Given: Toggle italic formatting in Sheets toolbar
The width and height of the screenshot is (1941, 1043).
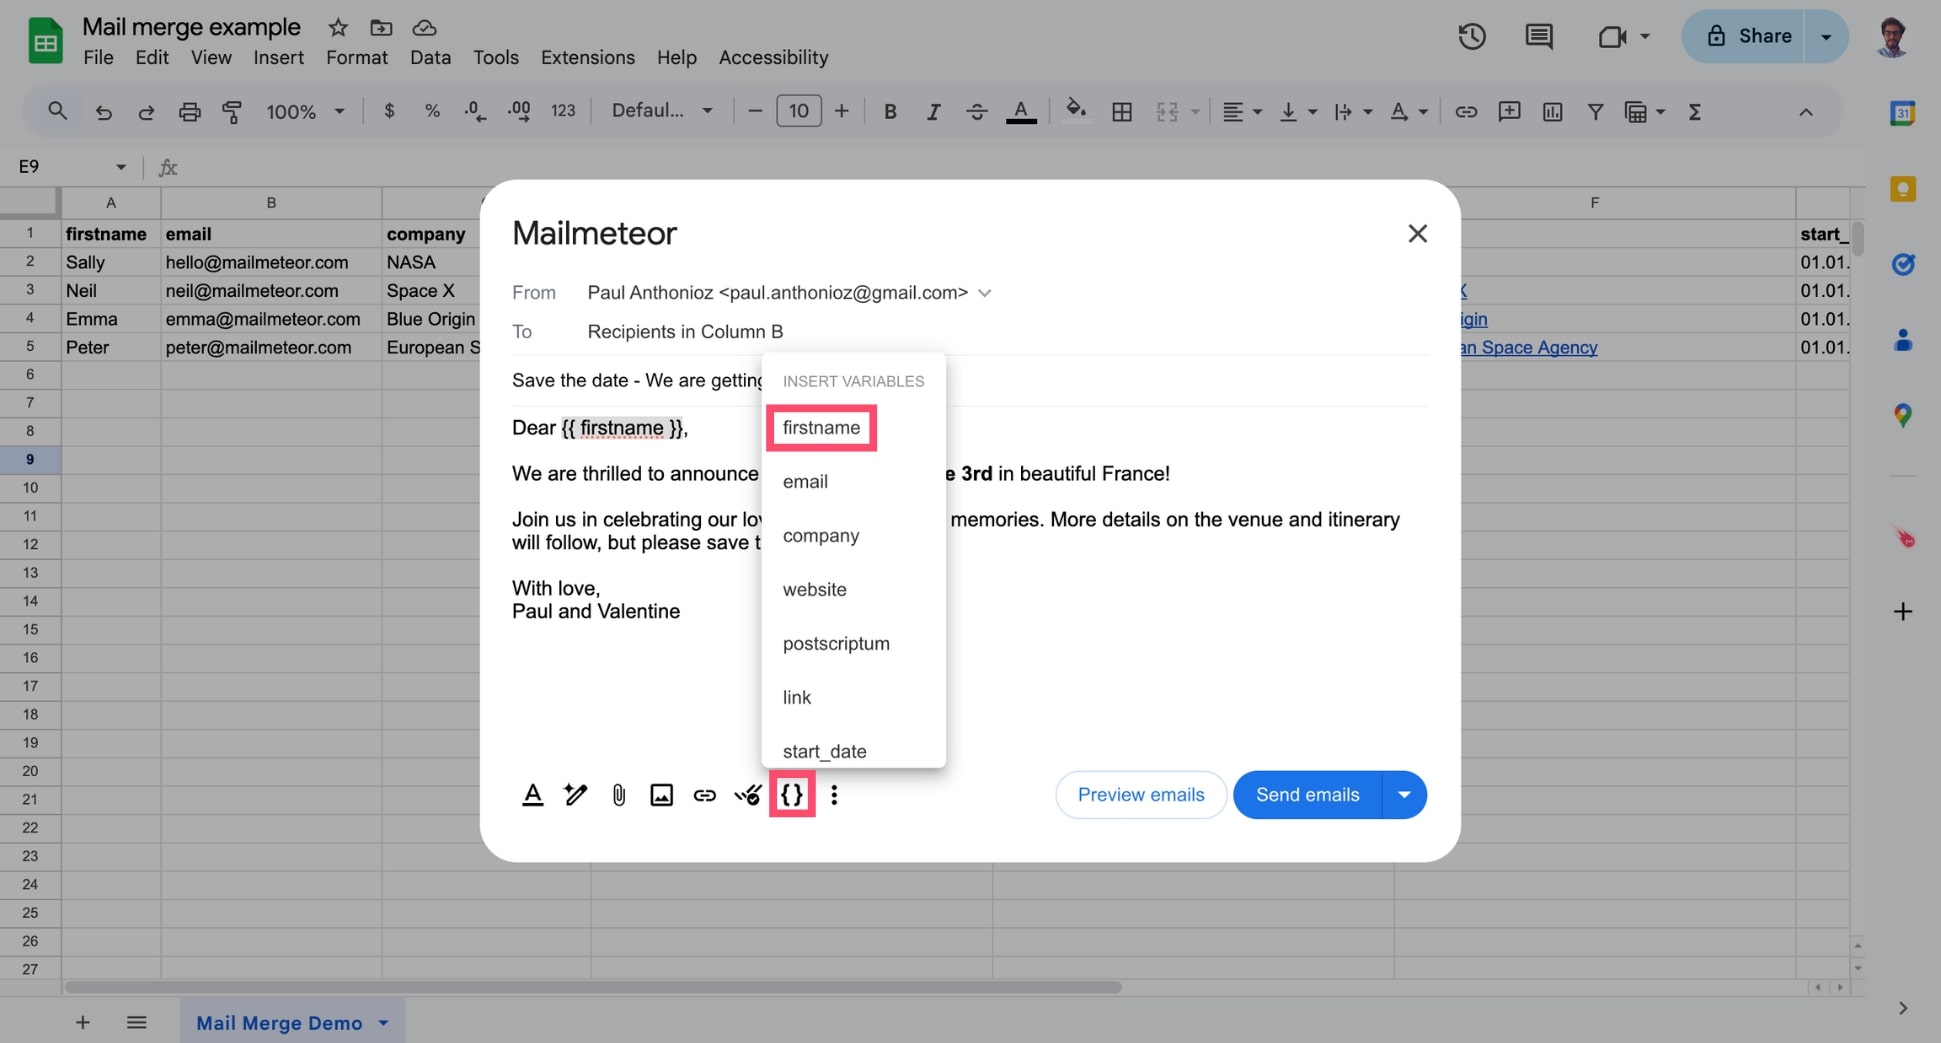Looking at the screenshot, I should (933, 111).
